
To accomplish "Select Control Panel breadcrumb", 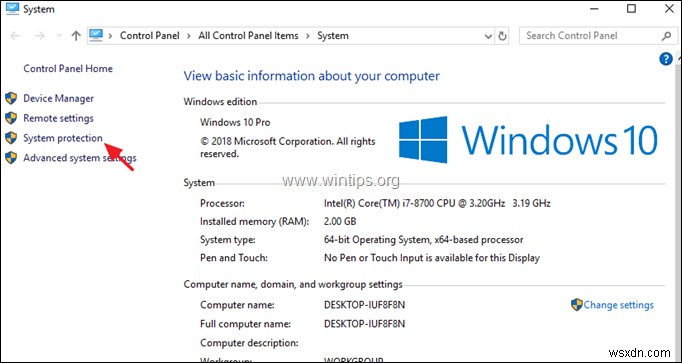I will [150, 36].
